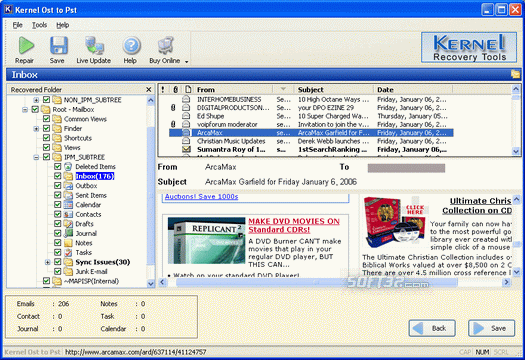Select the Inbox(176) folder
The height and width of the screenshot is (360, 525).
(95, 176)
